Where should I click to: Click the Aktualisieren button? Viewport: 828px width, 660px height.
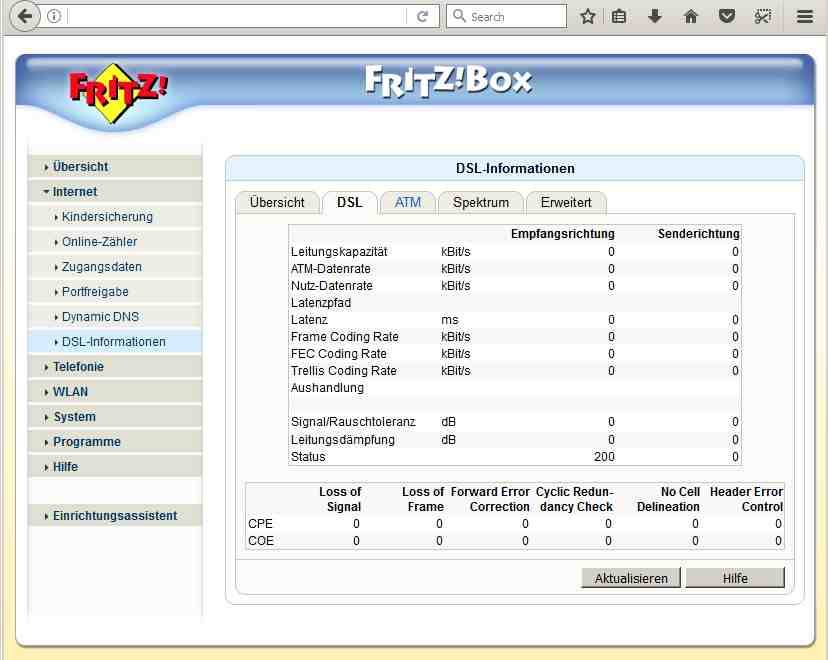click(x=631, y=578)
